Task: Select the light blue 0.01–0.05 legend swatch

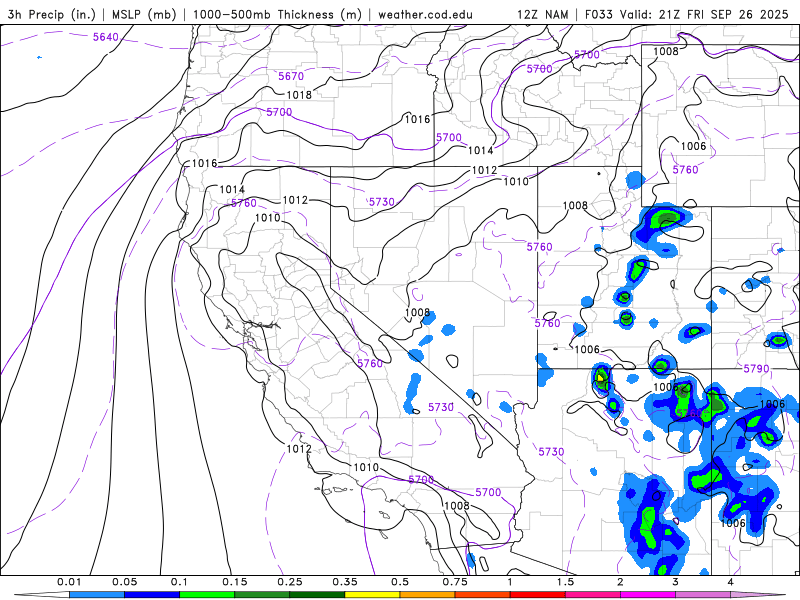Action: (97, 595)
